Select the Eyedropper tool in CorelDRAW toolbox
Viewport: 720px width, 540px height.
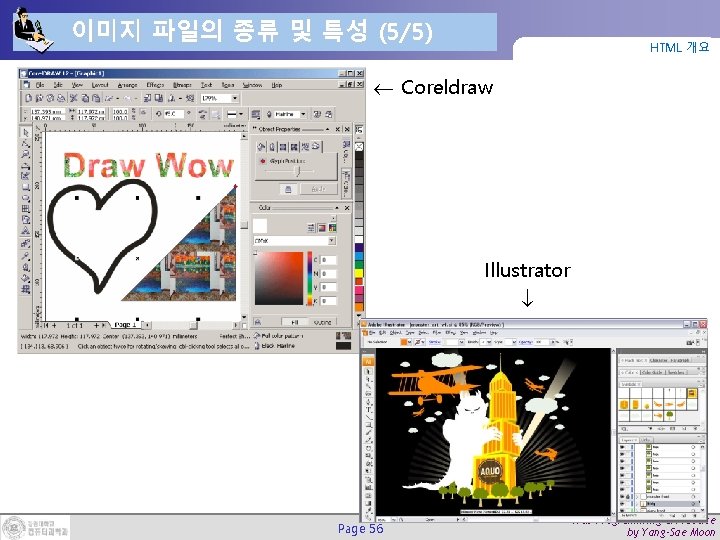pos(26,255)
